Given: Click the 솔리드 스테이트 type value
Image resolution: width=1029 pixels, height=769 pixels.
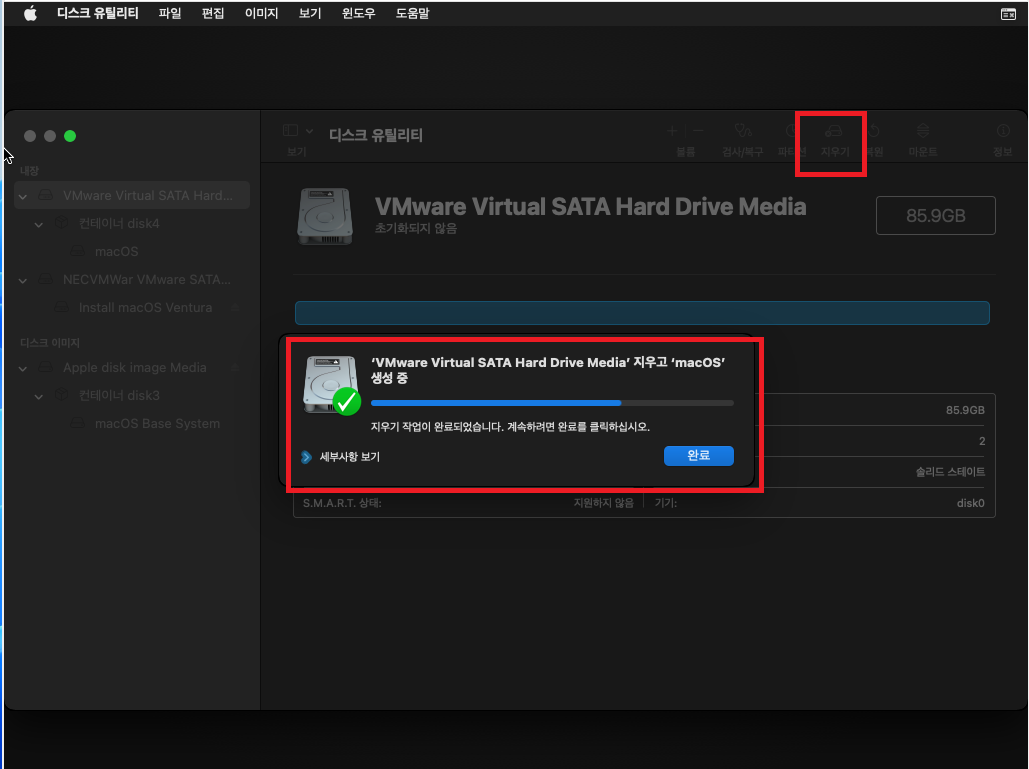Looking at the screenshot, I should [950, 472].
